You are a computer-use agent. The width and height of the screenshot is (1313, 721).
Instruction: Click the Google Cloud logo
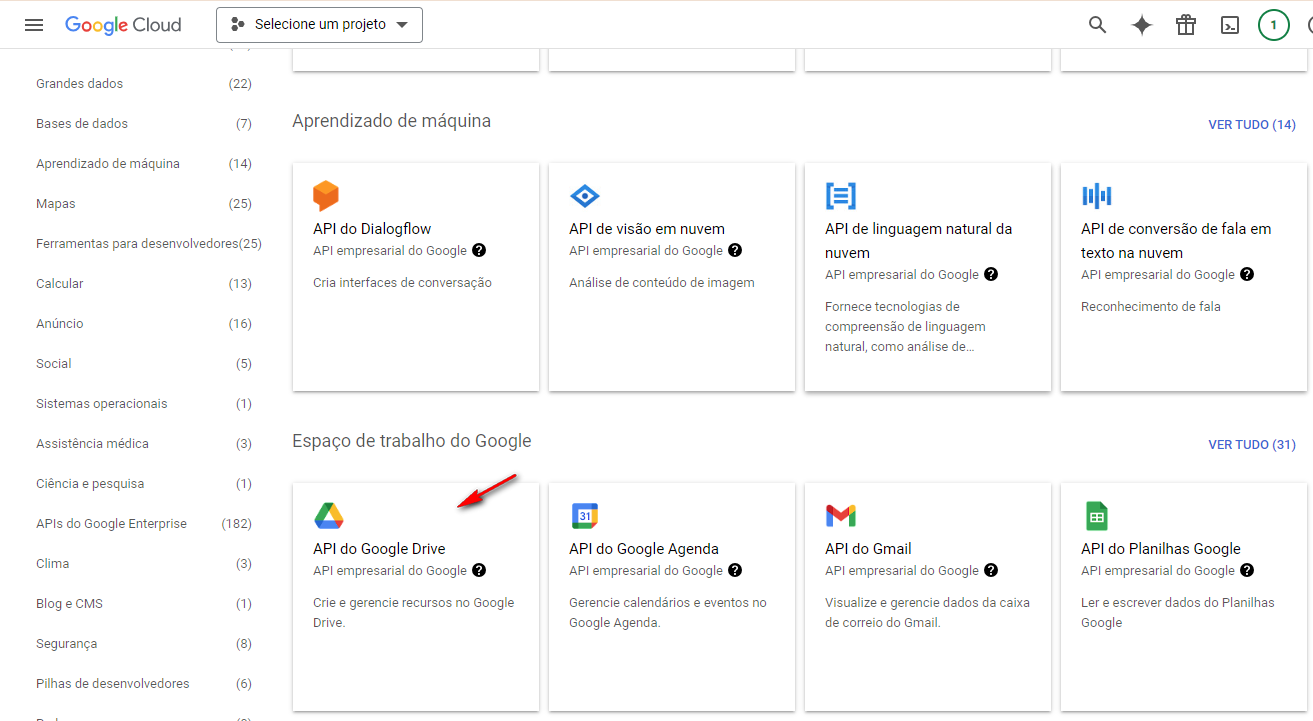(123, 25)
